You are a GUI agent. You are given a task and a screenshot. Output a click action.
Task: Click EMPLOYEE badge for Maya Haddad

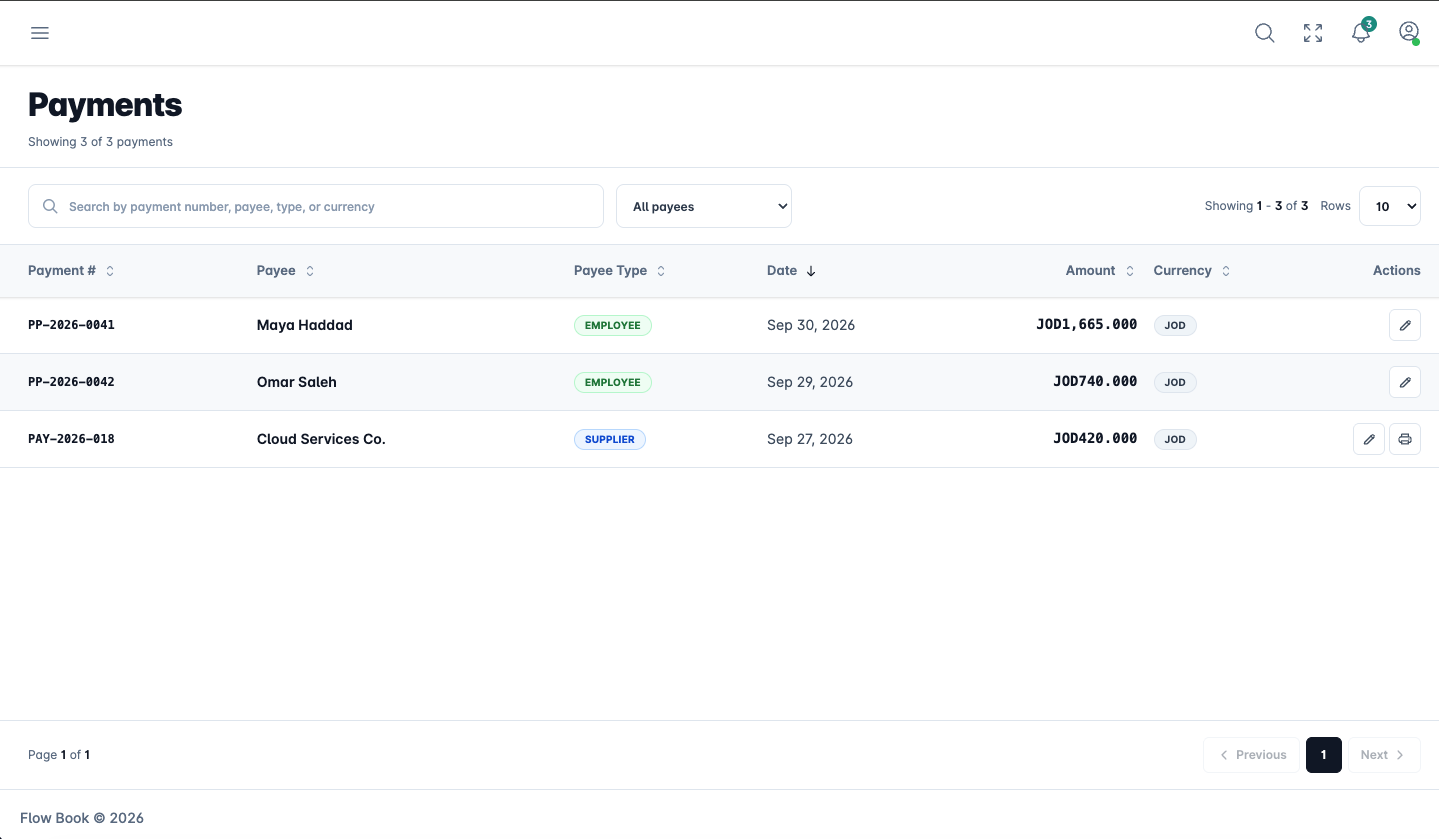coord(613,325)
